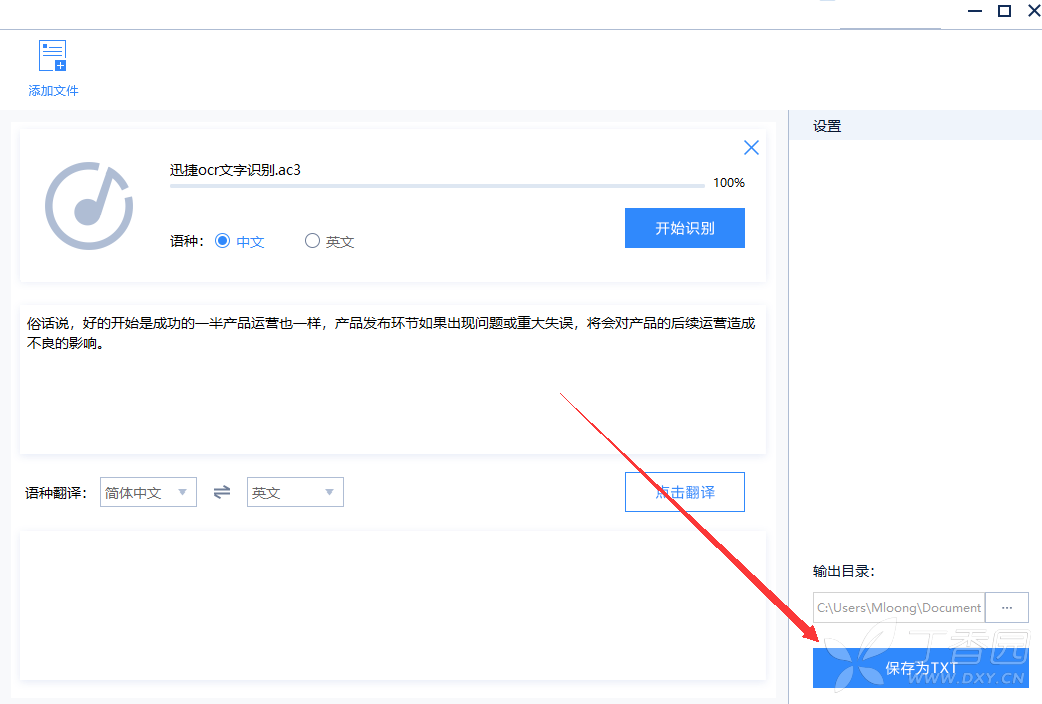The height and width of the screenshot is (704, 1042).
Task: Remove the ac3 file with the blue X
Action: coord(751,148)
